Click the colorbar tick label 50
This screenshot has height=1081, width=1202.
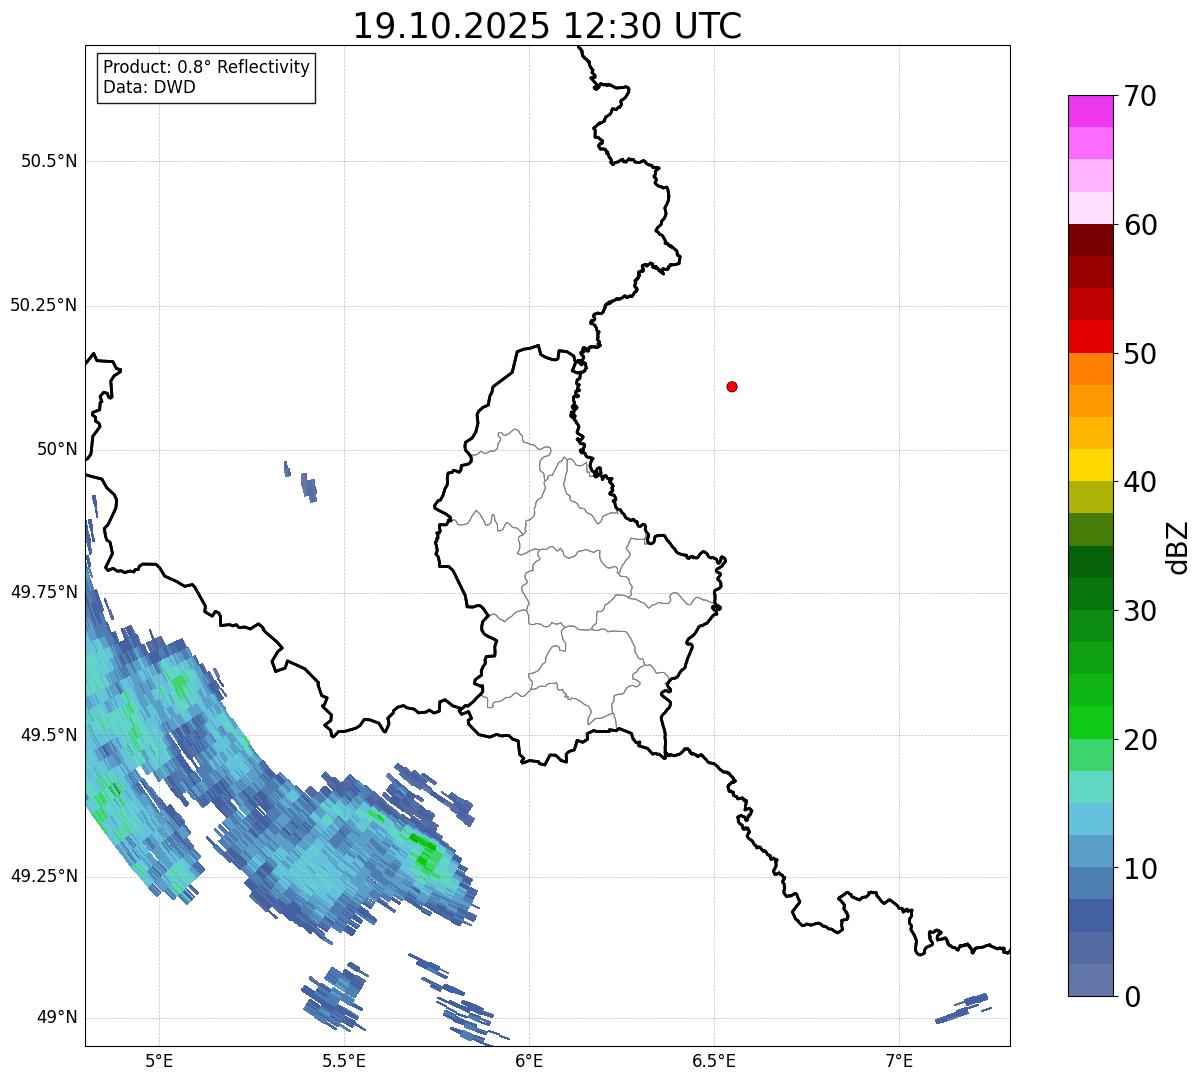click(1140, 354)
